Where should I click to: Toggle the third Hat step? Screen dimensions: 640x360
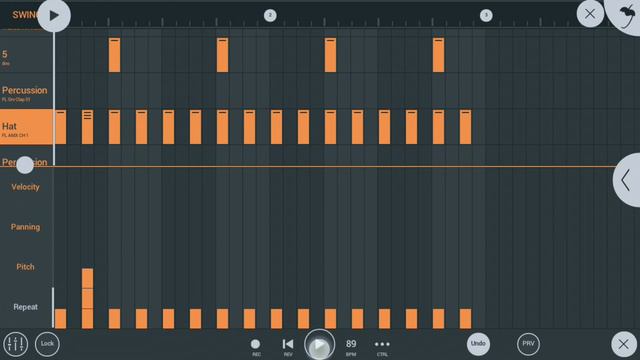(x=114, y=127)
